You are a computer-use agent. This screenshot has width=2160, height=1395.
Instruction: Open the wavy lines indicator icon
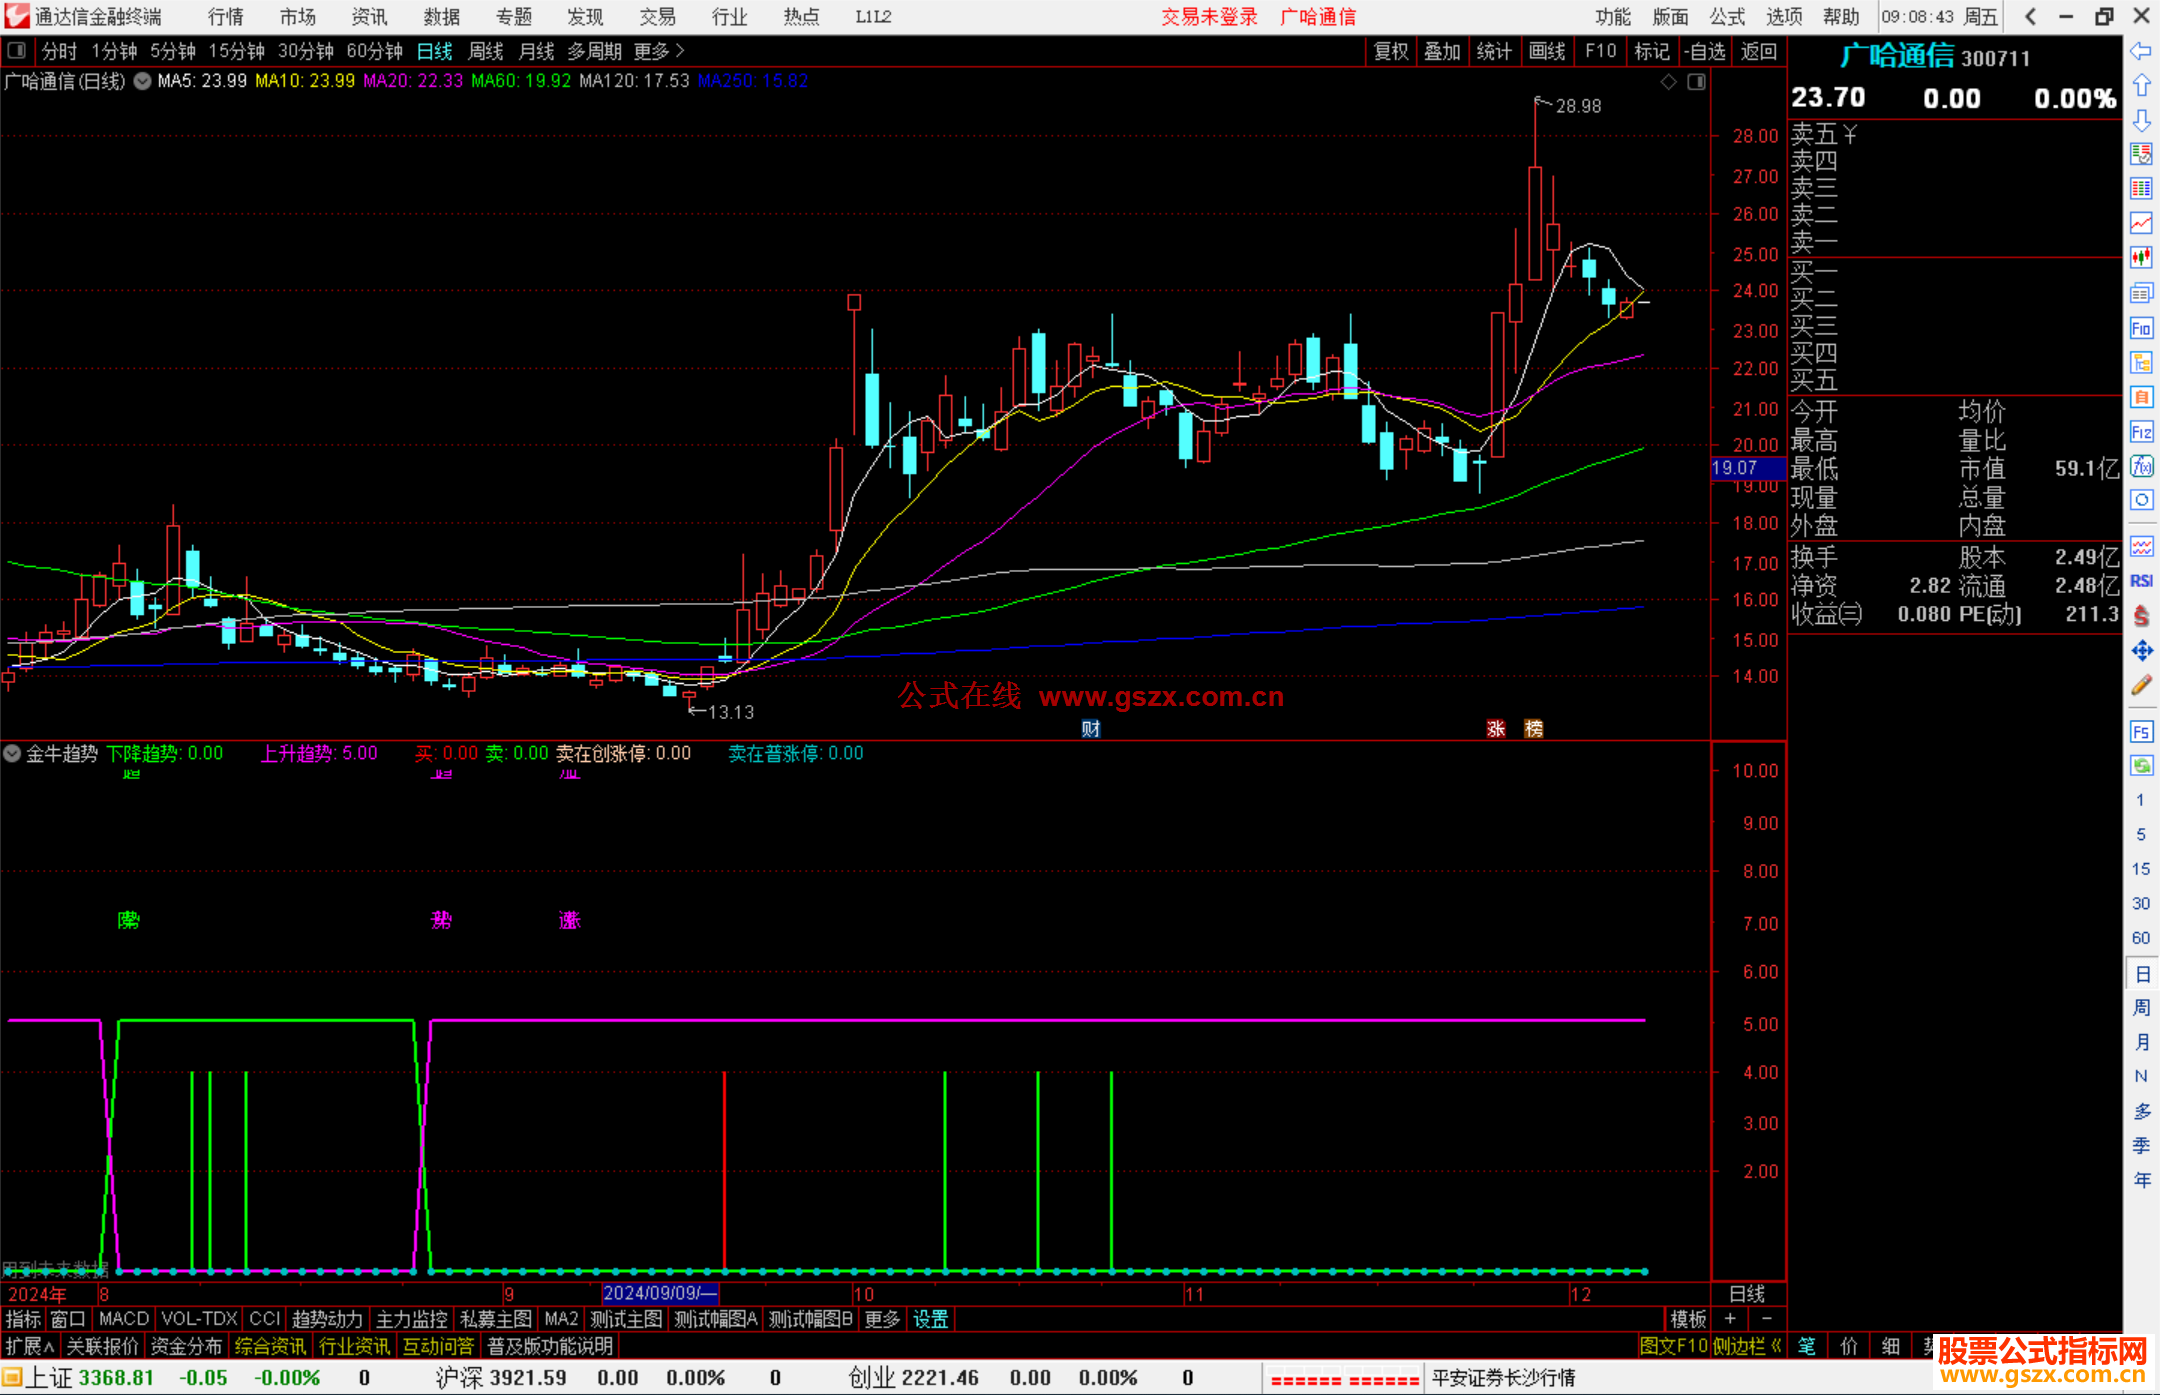2141,546
